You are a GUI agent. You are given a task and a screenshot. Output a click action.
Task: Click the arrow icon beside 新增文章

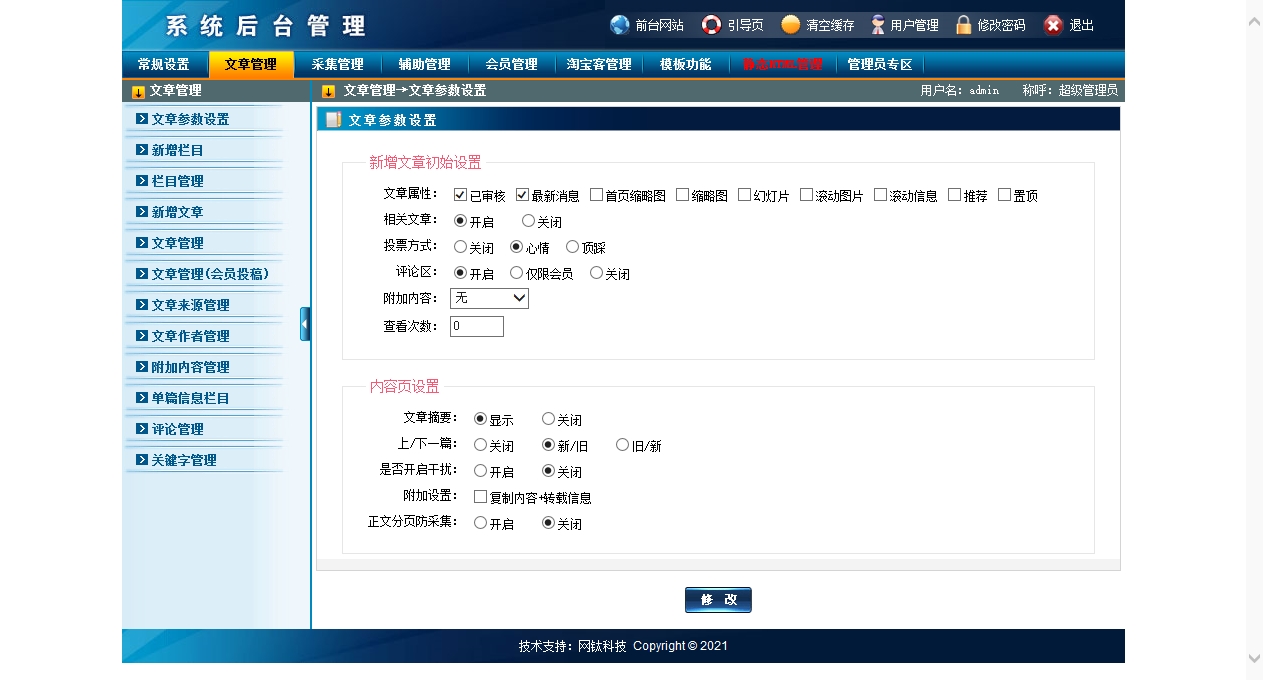(x=142, y=212)
